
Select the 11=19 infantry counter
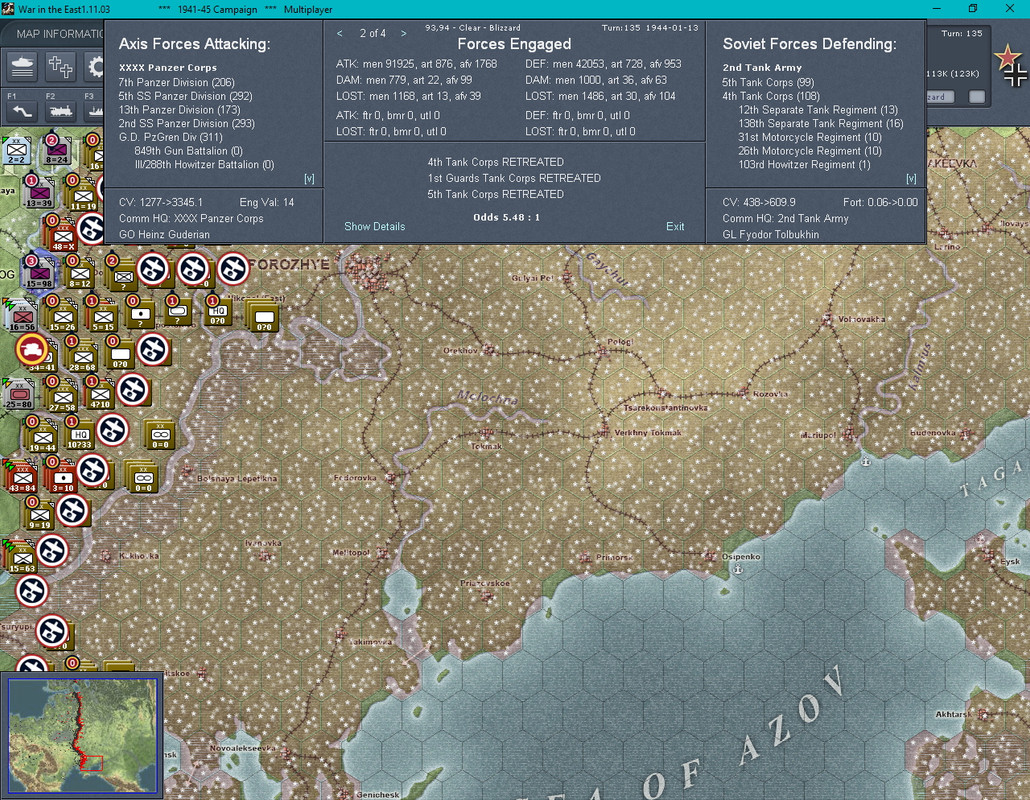83,197
